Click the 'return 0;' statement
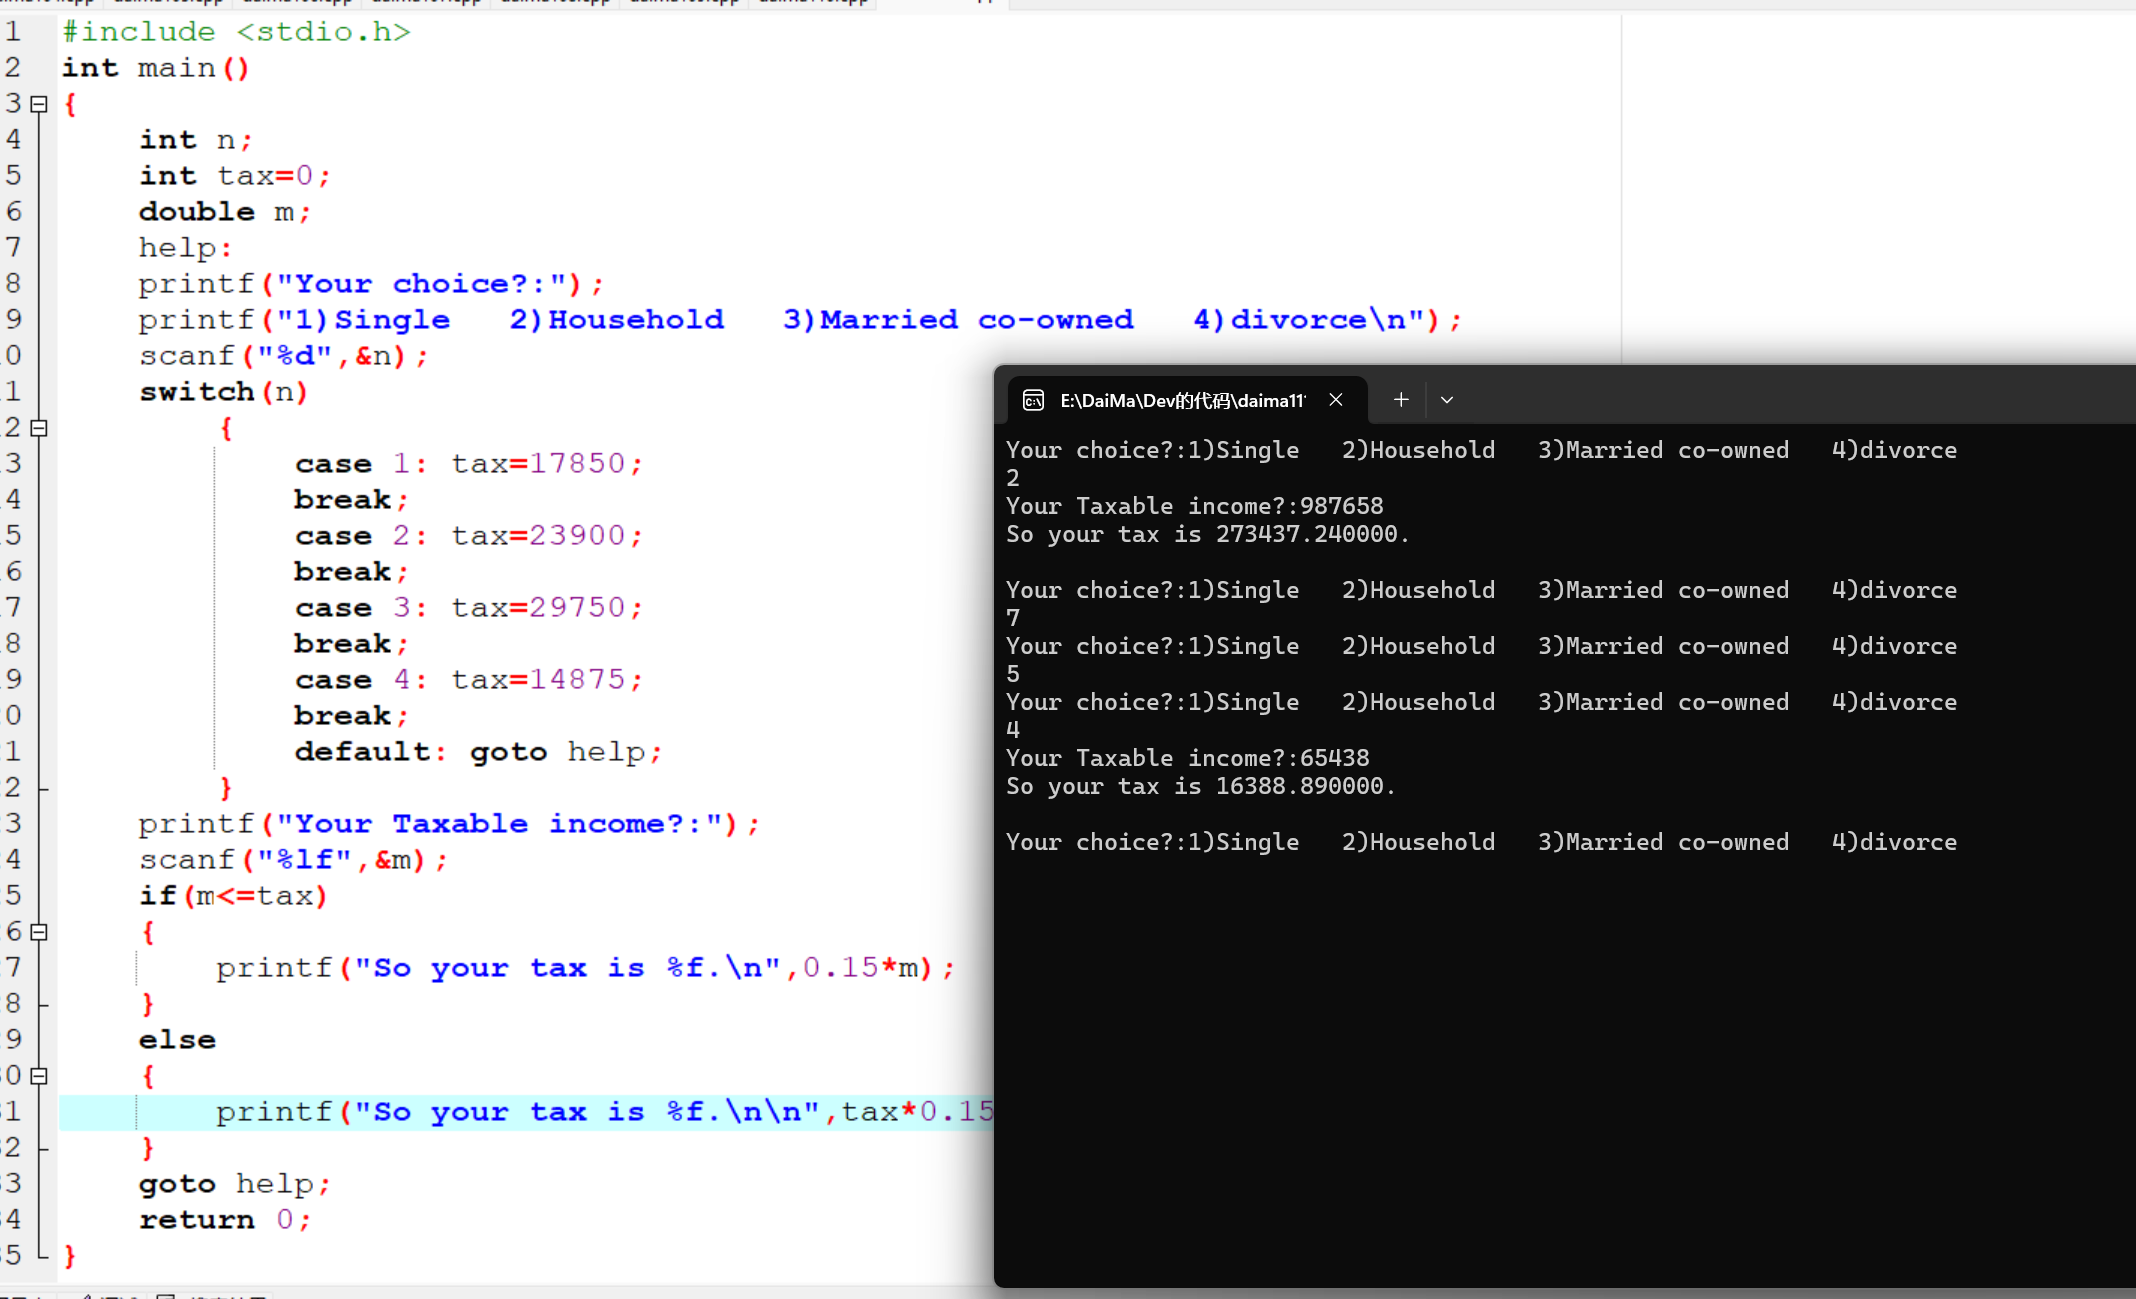This screenshot has width=2136, height=1299. [x=224, y=1220]
